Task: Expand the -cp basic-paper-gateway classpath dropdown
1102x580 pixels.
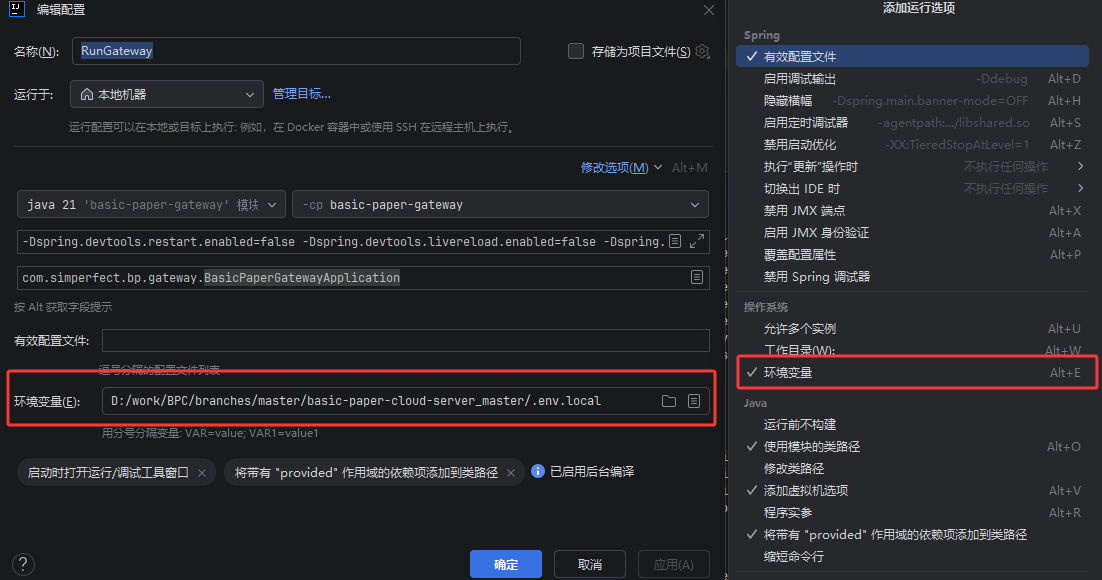Action: tap(500, 205)
